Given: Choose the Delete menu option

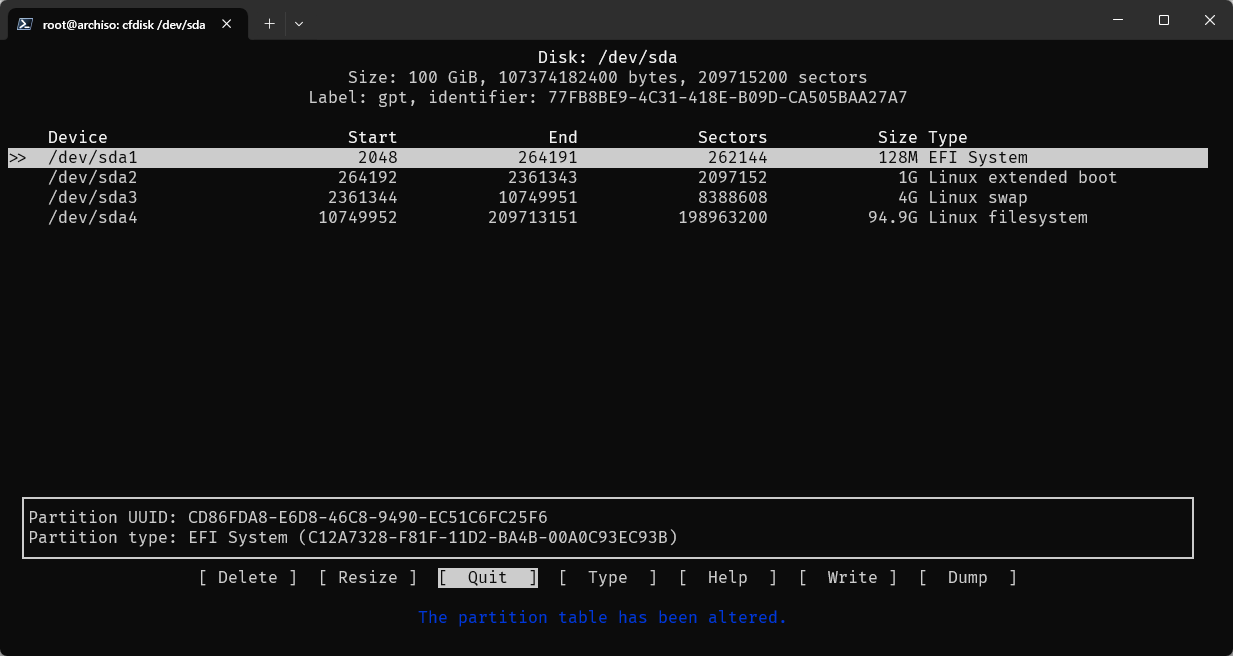Looking at the screenshot, I should (247, 578).
